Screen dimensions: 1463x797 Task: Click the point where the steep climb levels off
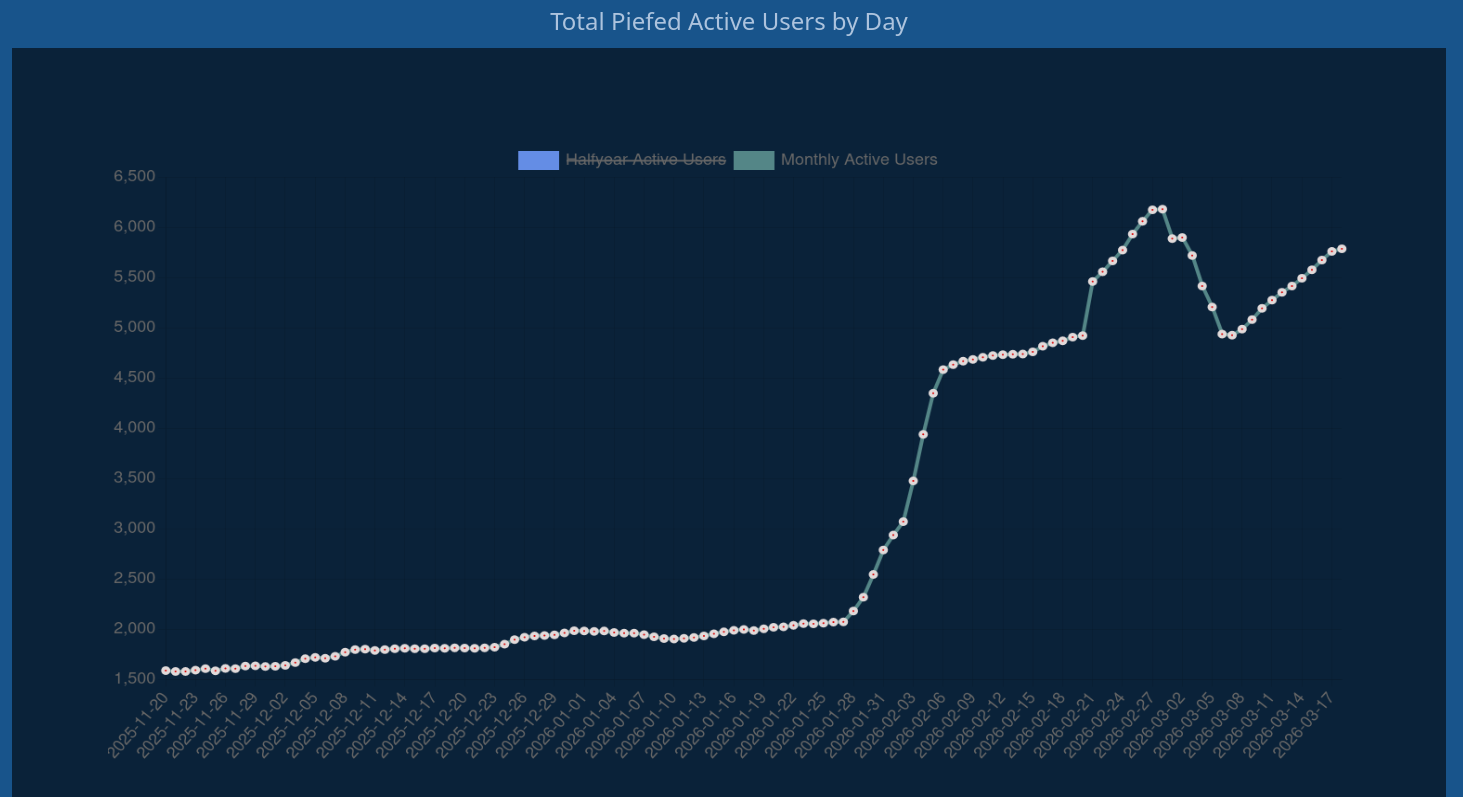[943, 370]
